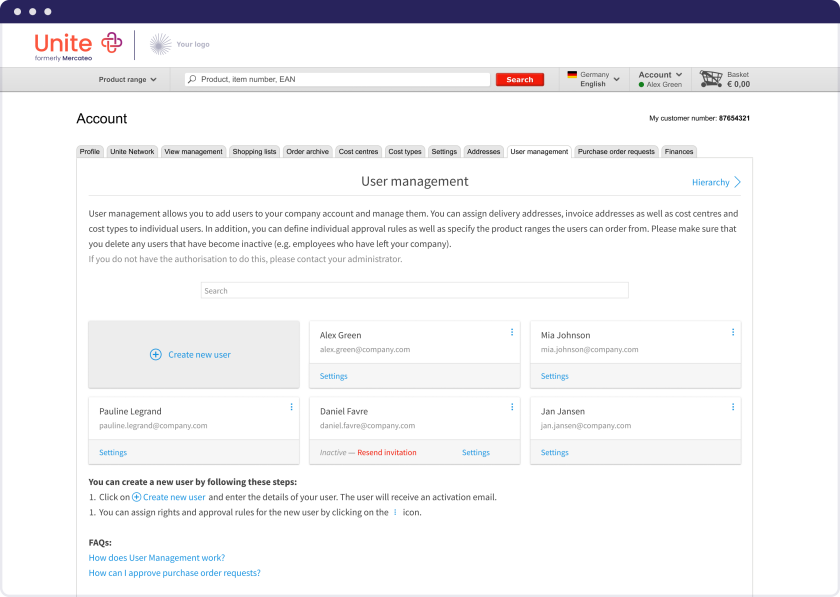Click the plus icon in Create new user tile
840x597 pixels.
click(155, 355)
